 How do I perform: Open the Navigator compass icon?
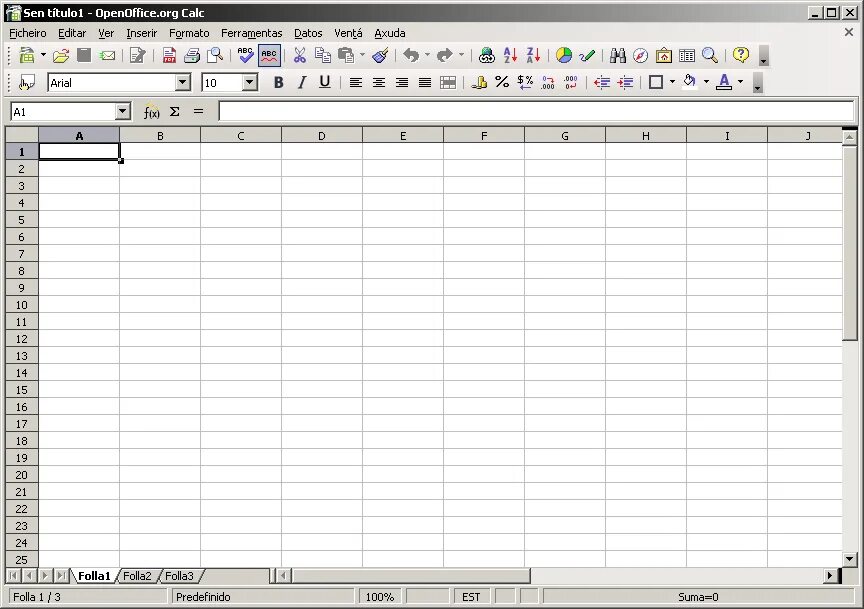pyautogui.click(x=640, y=55)
